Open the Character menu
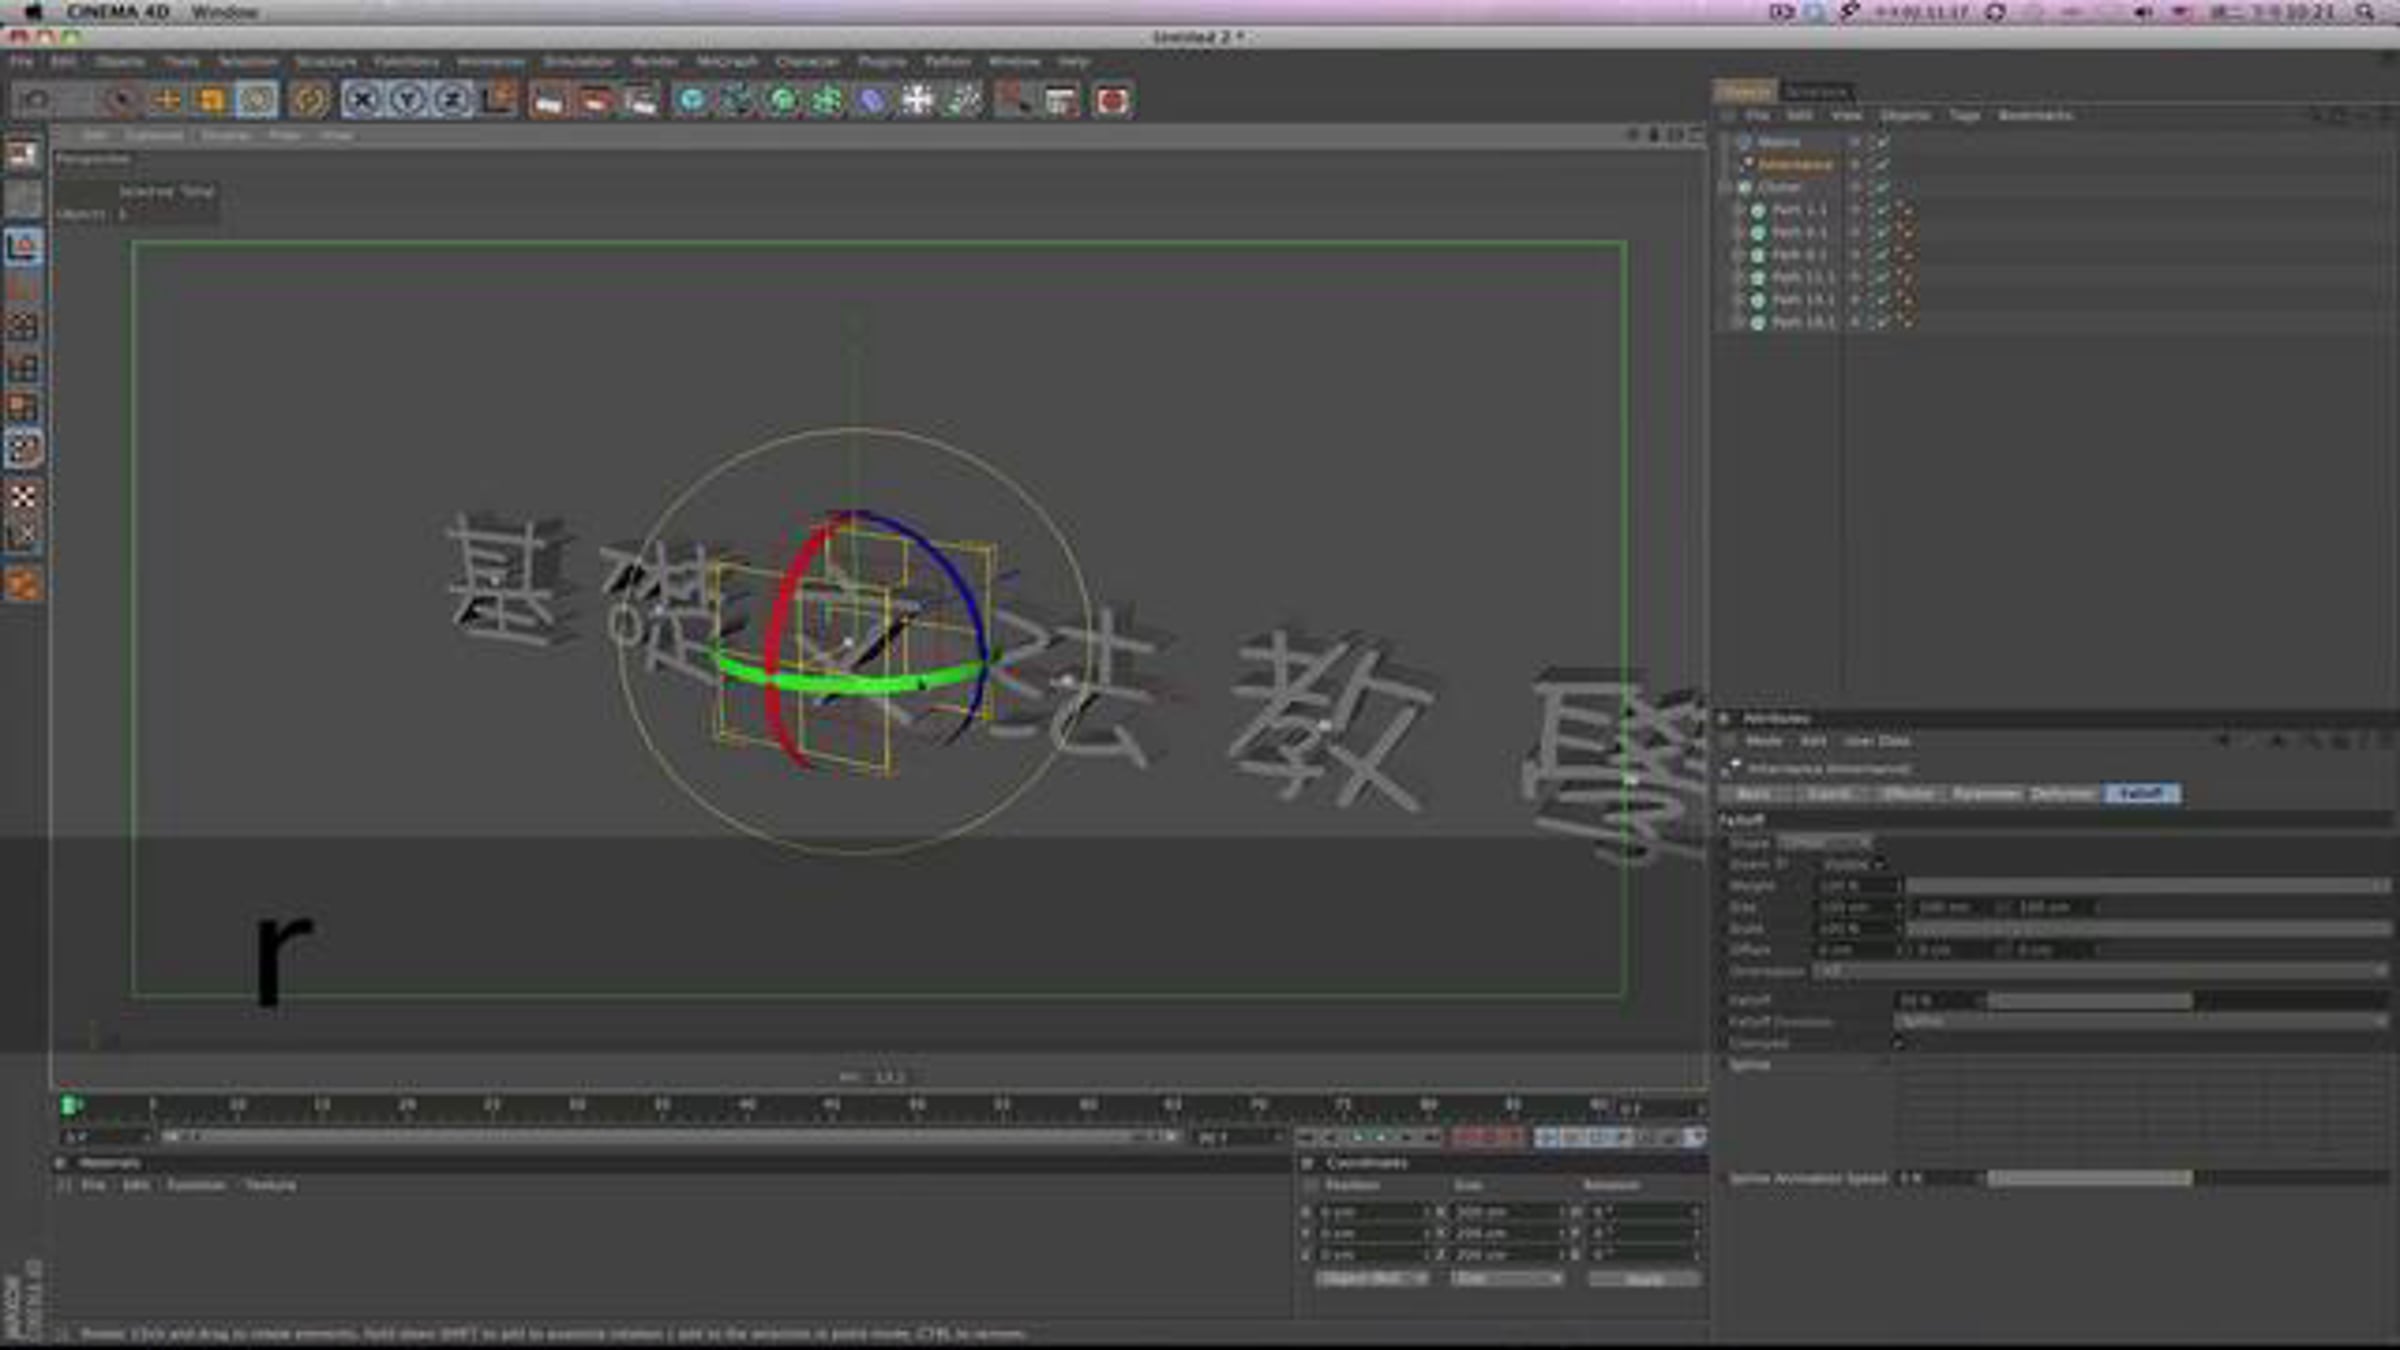The width and height of the screenshot is (2400, 1350). (x=807, y=61)
